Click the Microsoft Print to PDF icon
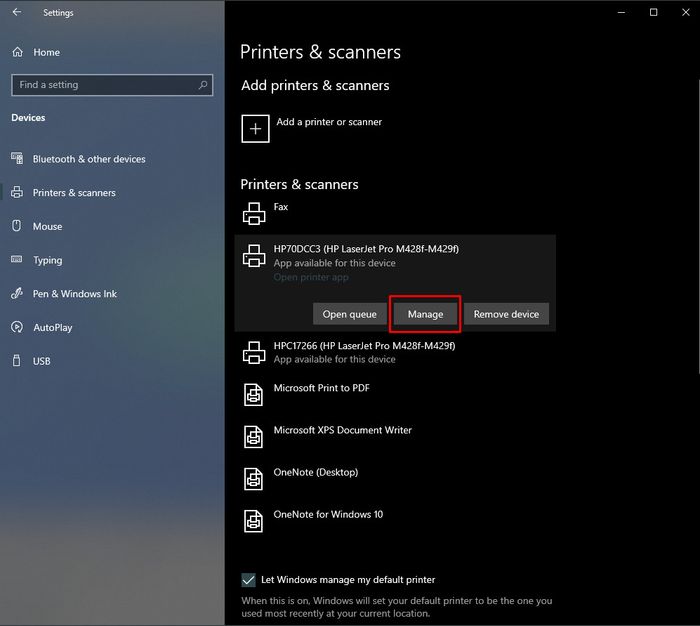This screenshot has height=626, width=700. [254, 395]
